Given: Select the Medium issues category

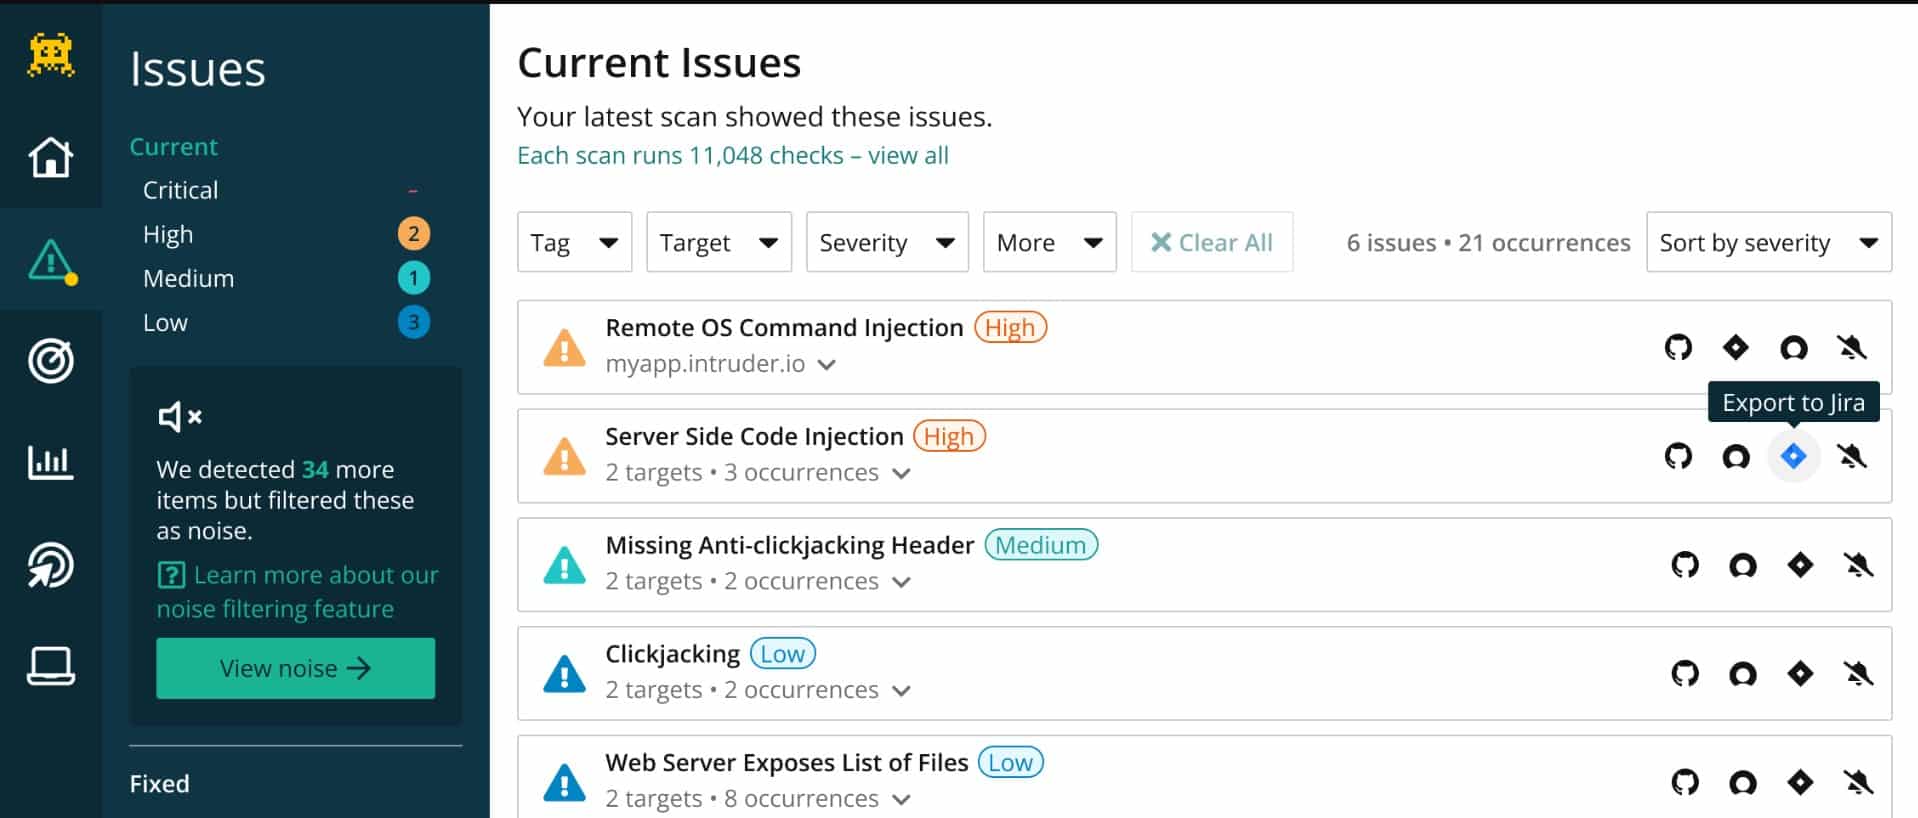Looking at the screenshot, I should click(188, 278).
